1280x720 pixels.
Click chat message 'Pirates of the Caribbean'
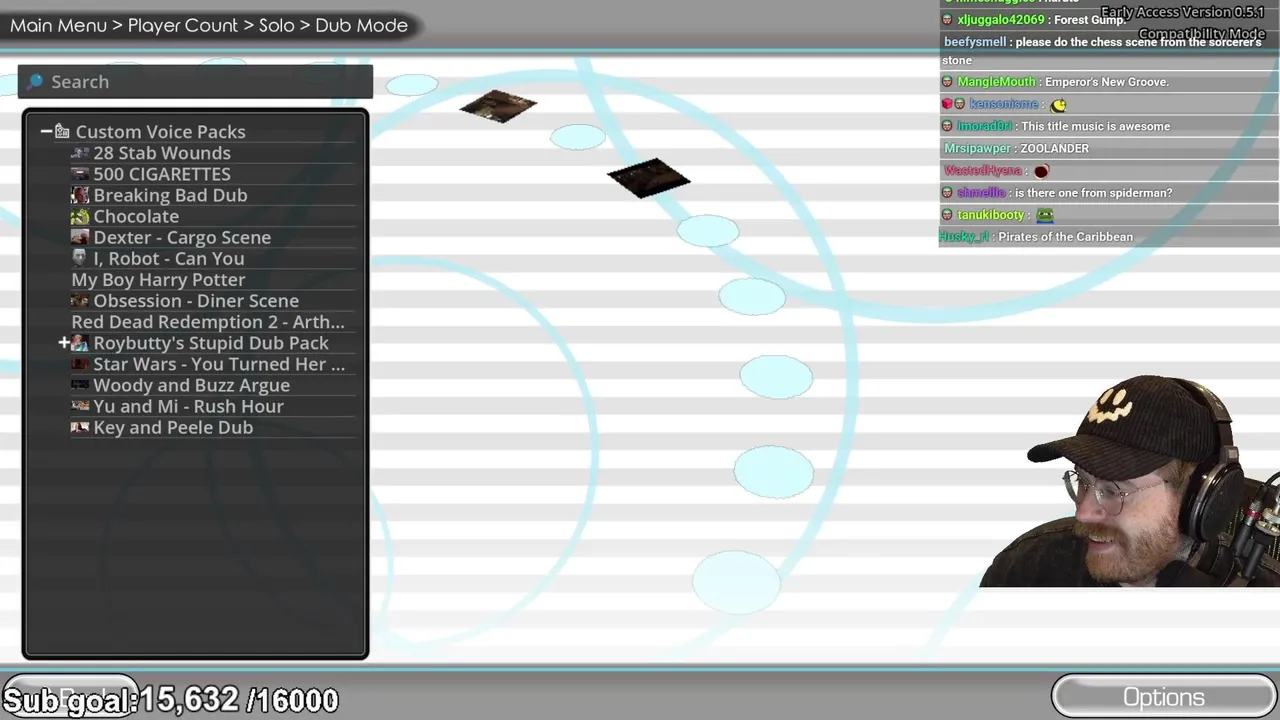coord(1065,237)
